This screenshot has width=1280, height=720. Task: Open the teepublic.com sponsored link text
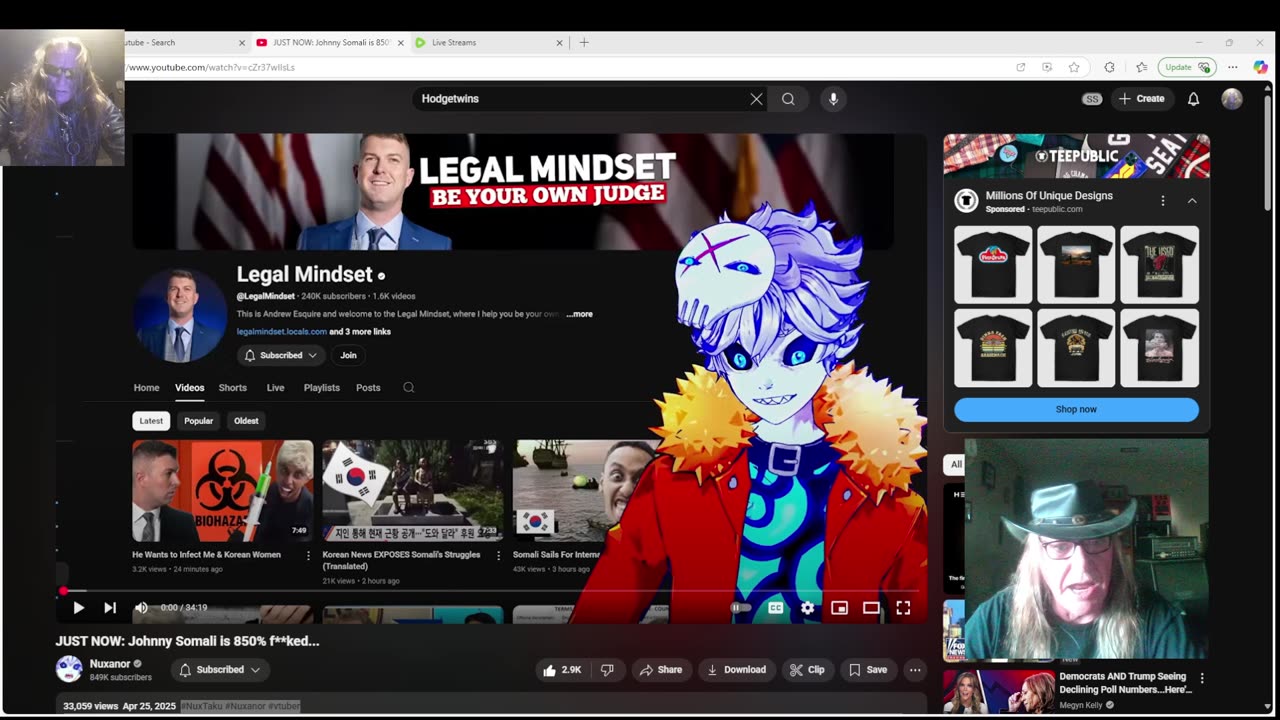(x=1057, y=209)
